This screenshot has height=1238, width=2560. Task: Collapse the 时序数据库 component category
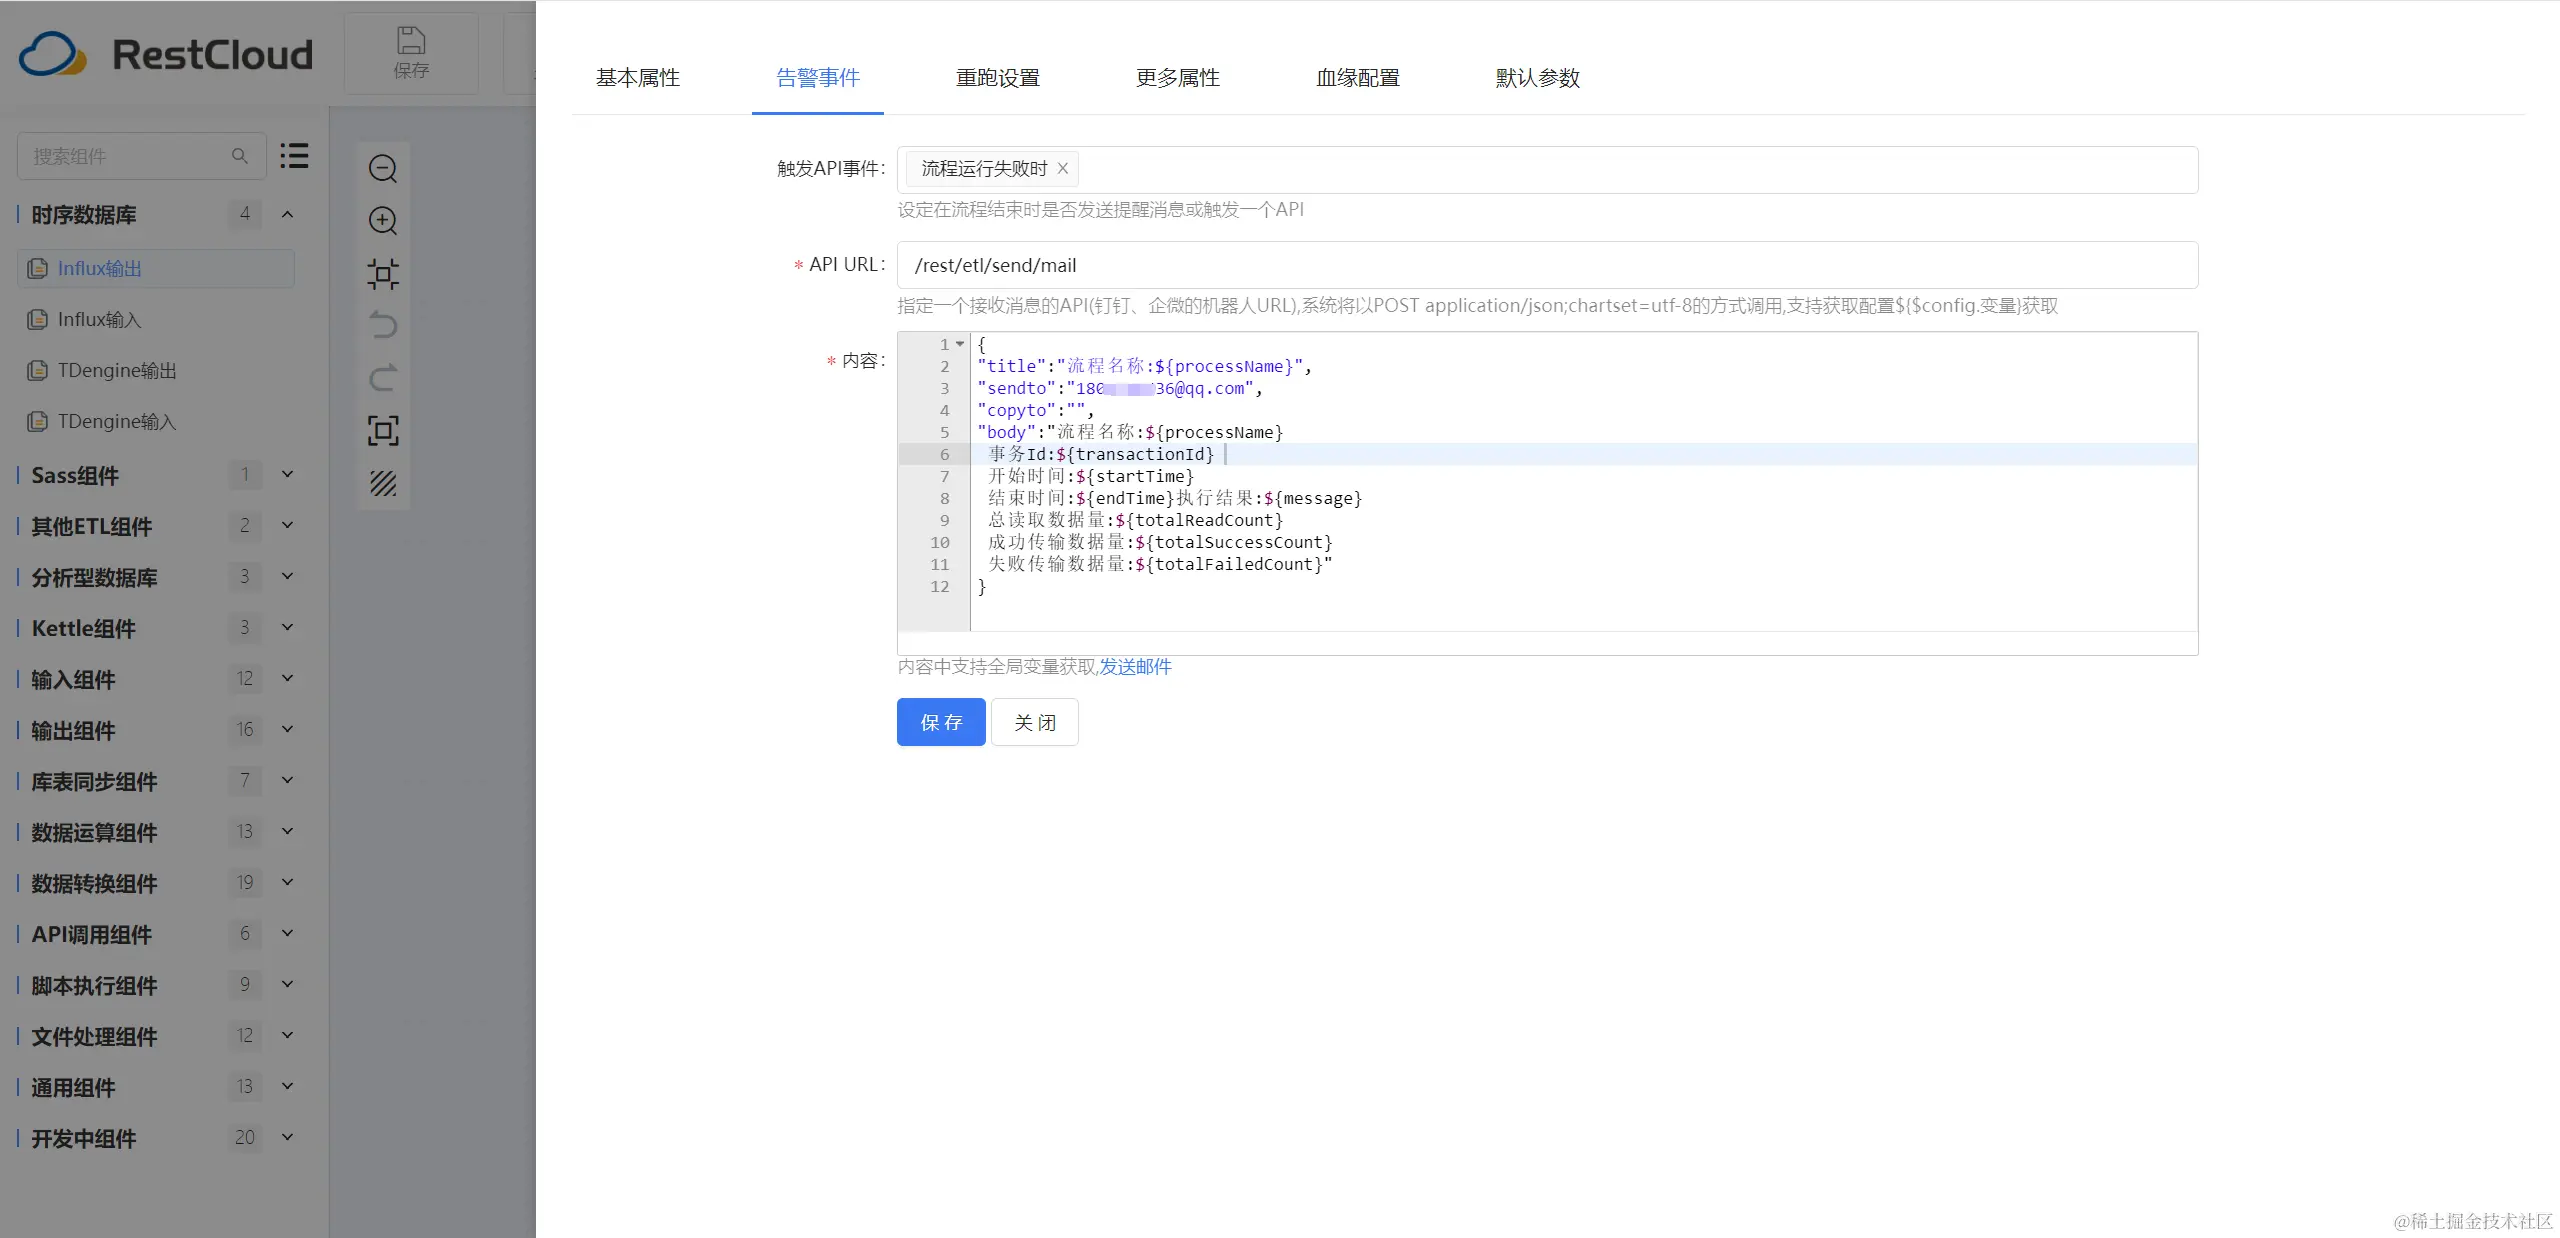287,214
